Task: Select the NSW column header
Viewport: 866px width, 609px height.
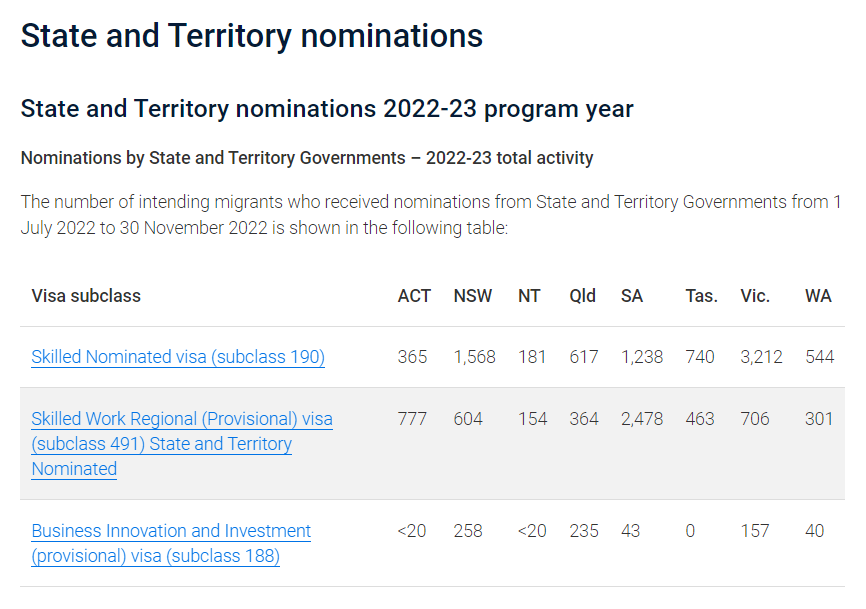Action: point(473,296)
